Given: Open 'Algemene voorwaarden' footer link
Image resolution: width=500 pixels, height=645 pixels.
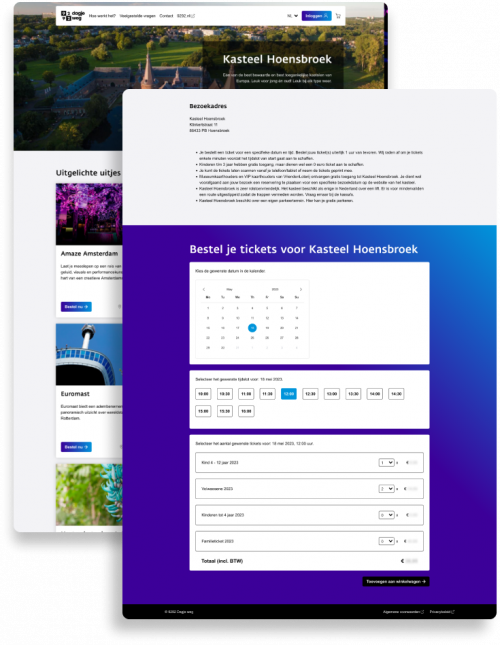Looking at the screenshot, I should 403,612.
